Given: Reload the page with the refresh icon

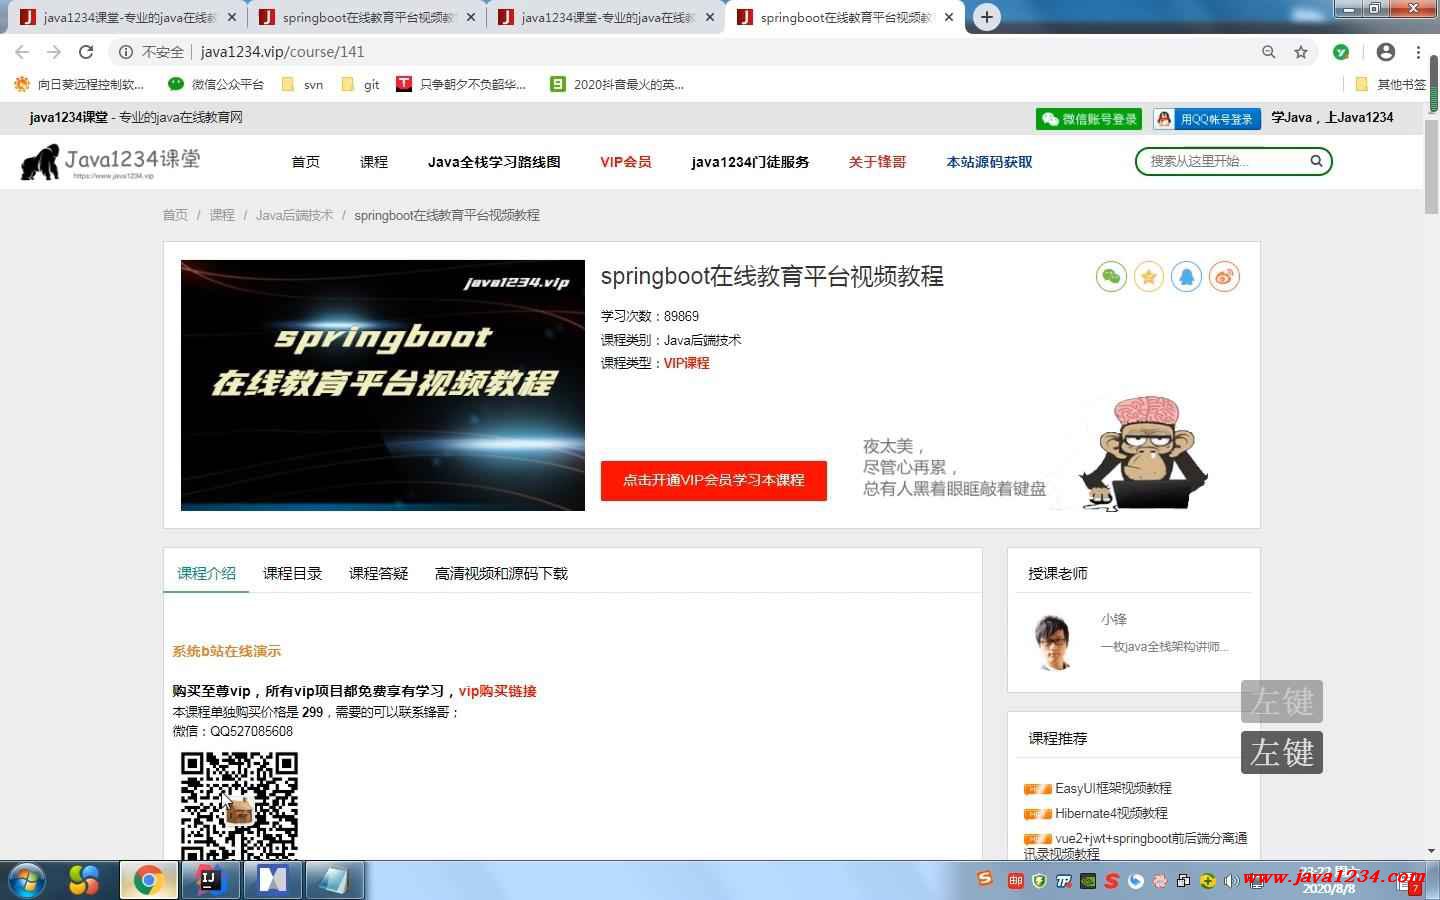Looking at the screenshot, I should (x=86, y=52).
